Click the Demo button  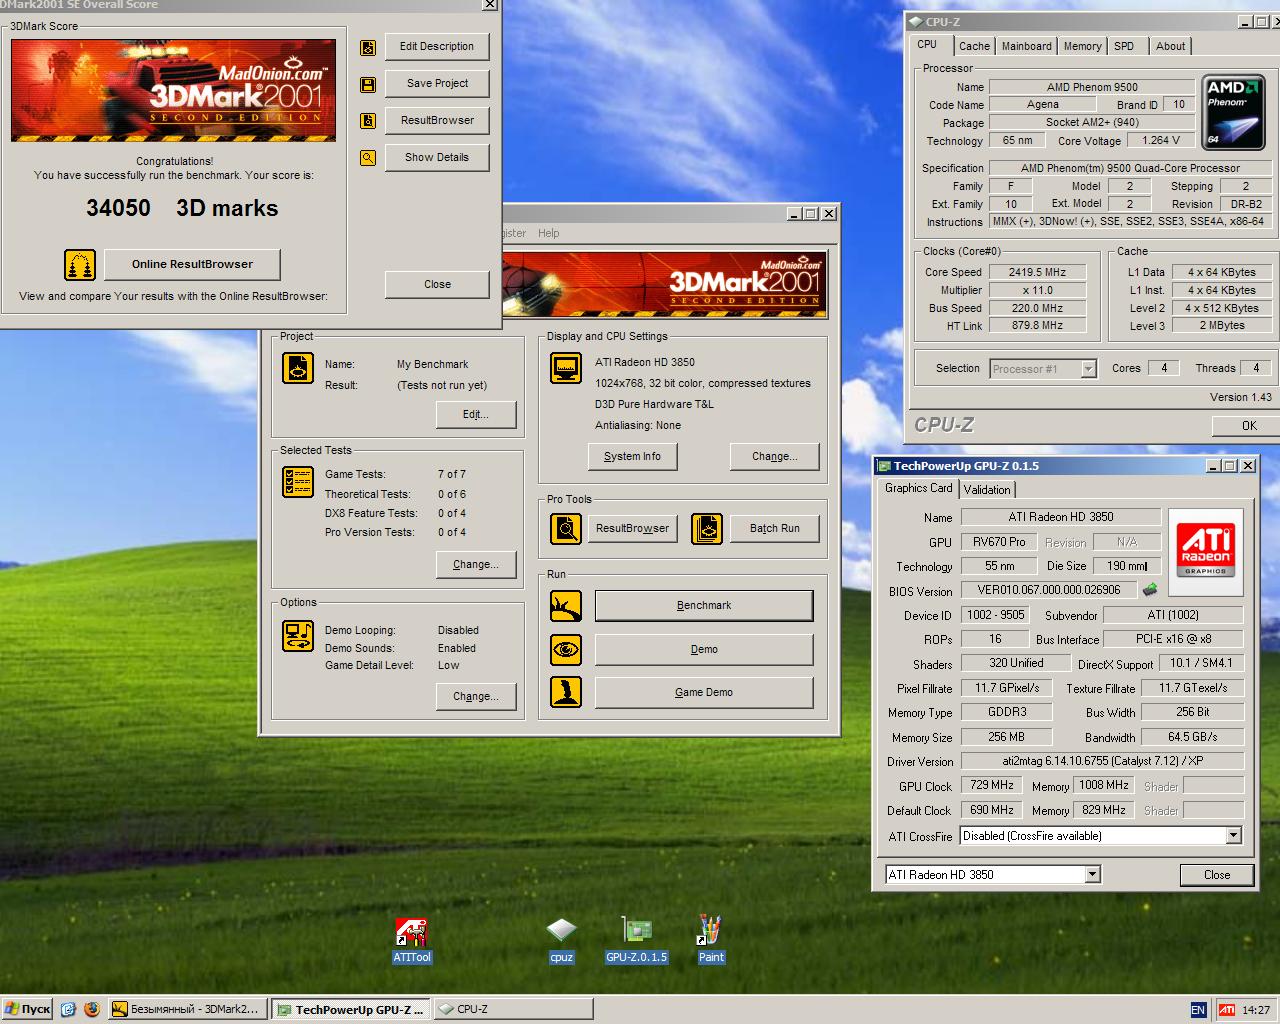point(704,649)
